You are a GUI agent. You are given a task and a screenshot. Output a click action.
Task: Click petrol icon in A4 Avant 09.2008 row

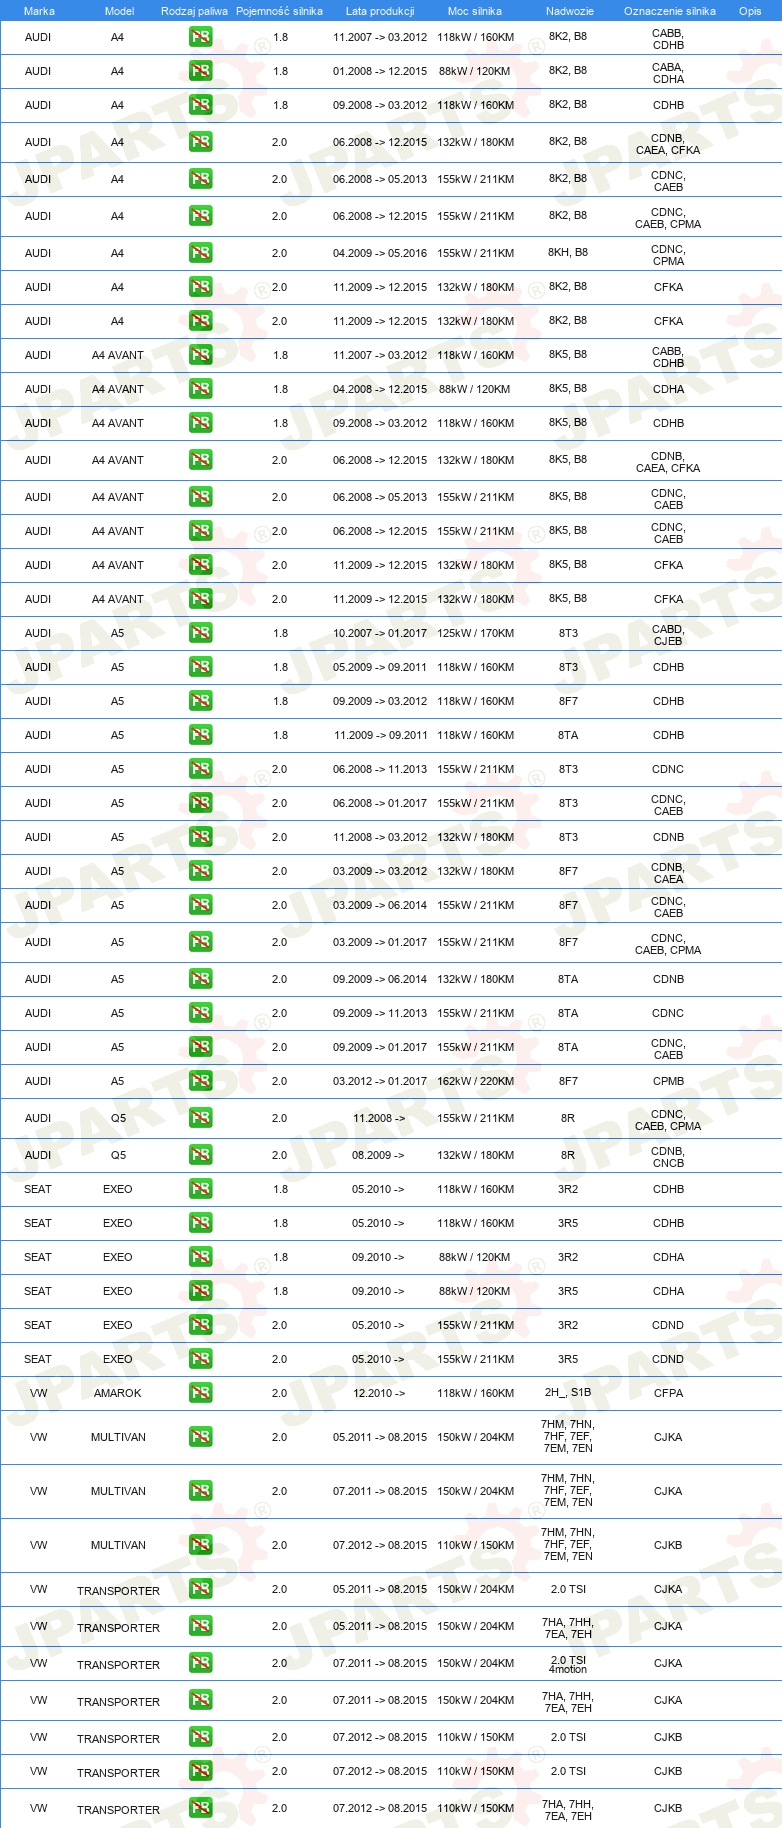point(201,423)
